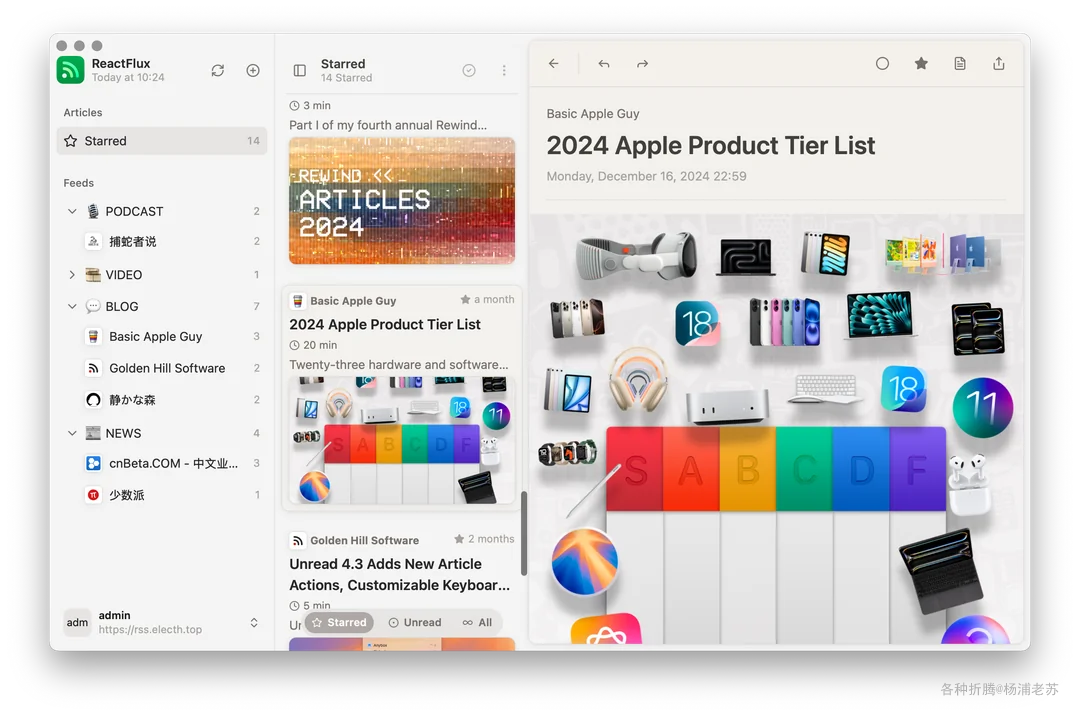
Task: Open the Basic Apple Guy feed
Action: [162, 337]
